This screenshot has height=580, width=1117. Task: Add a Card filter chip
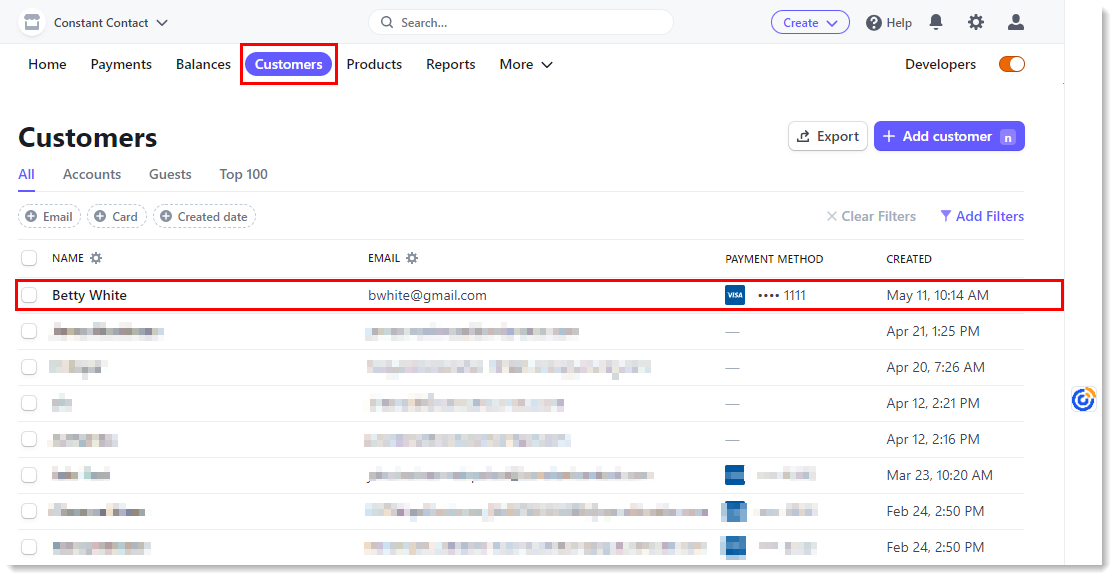tap(117, 217)
